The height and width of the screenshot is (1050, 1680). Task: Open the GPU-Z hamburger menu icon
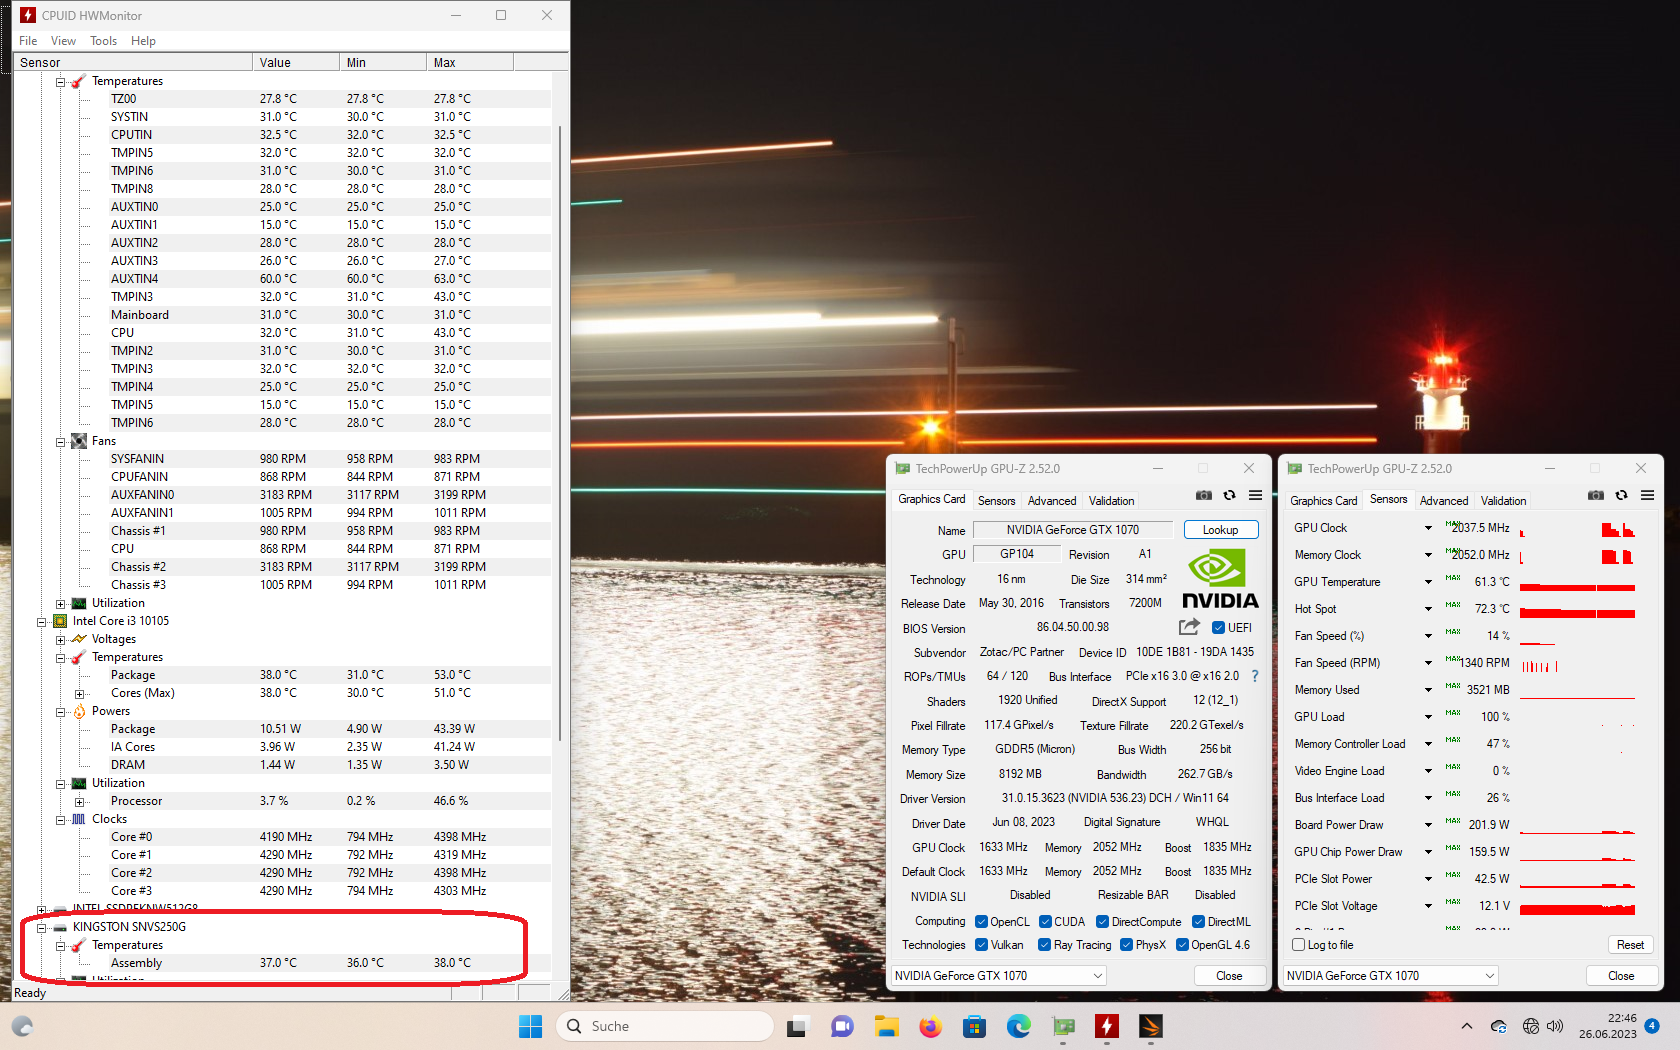click(1255, 495)
